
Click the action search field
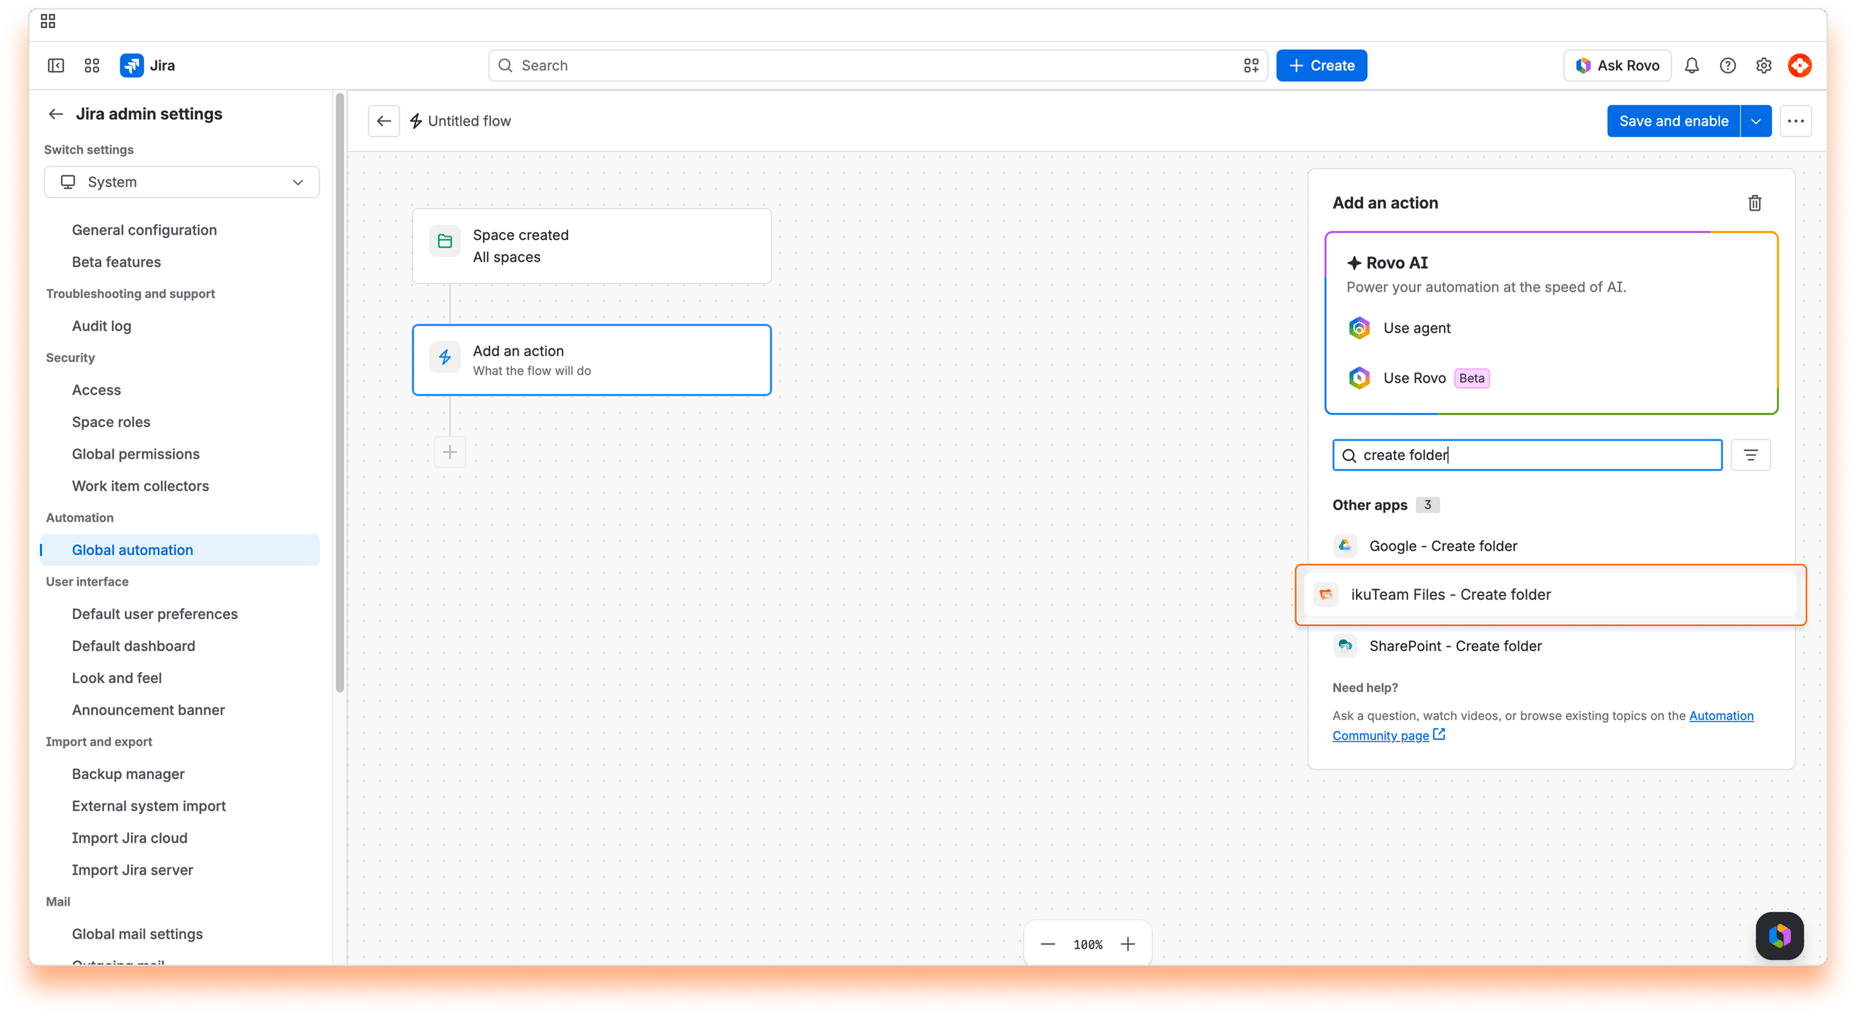click(1527, 455)
